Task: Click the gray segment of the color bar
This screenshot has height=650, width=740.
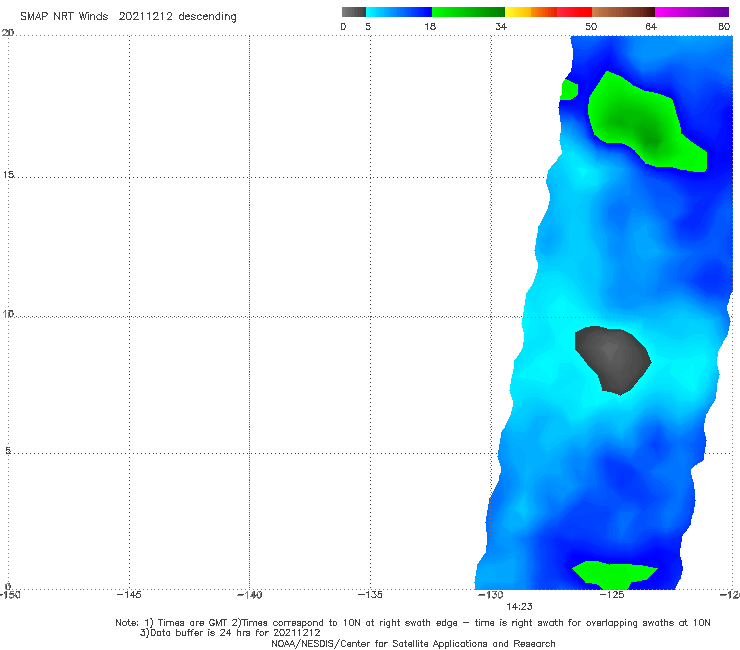Action: point(354,12)
